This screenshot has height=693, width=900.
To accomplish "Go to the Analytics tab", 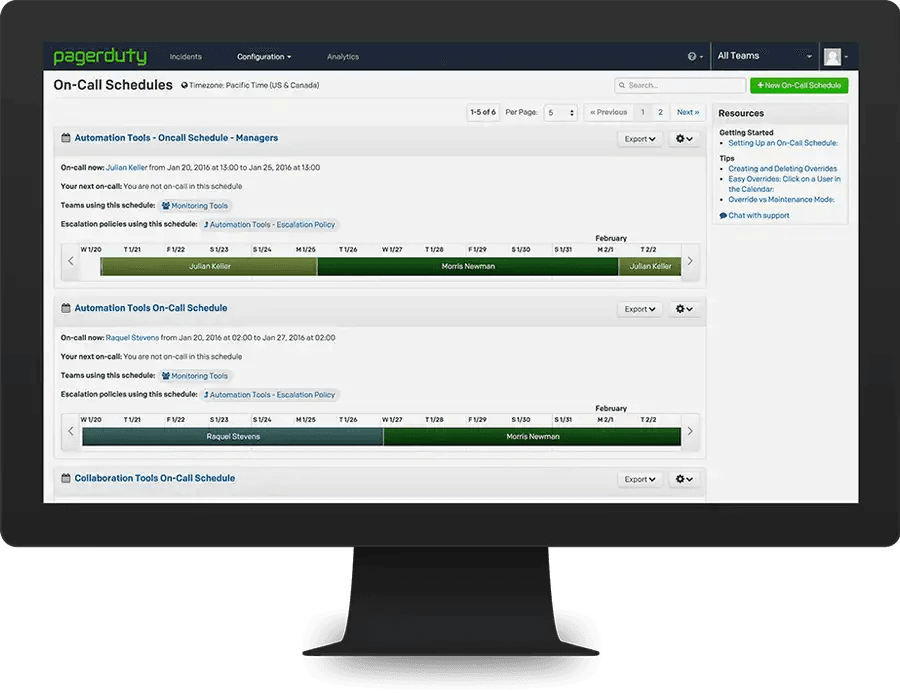I will (x=342, y=57).
